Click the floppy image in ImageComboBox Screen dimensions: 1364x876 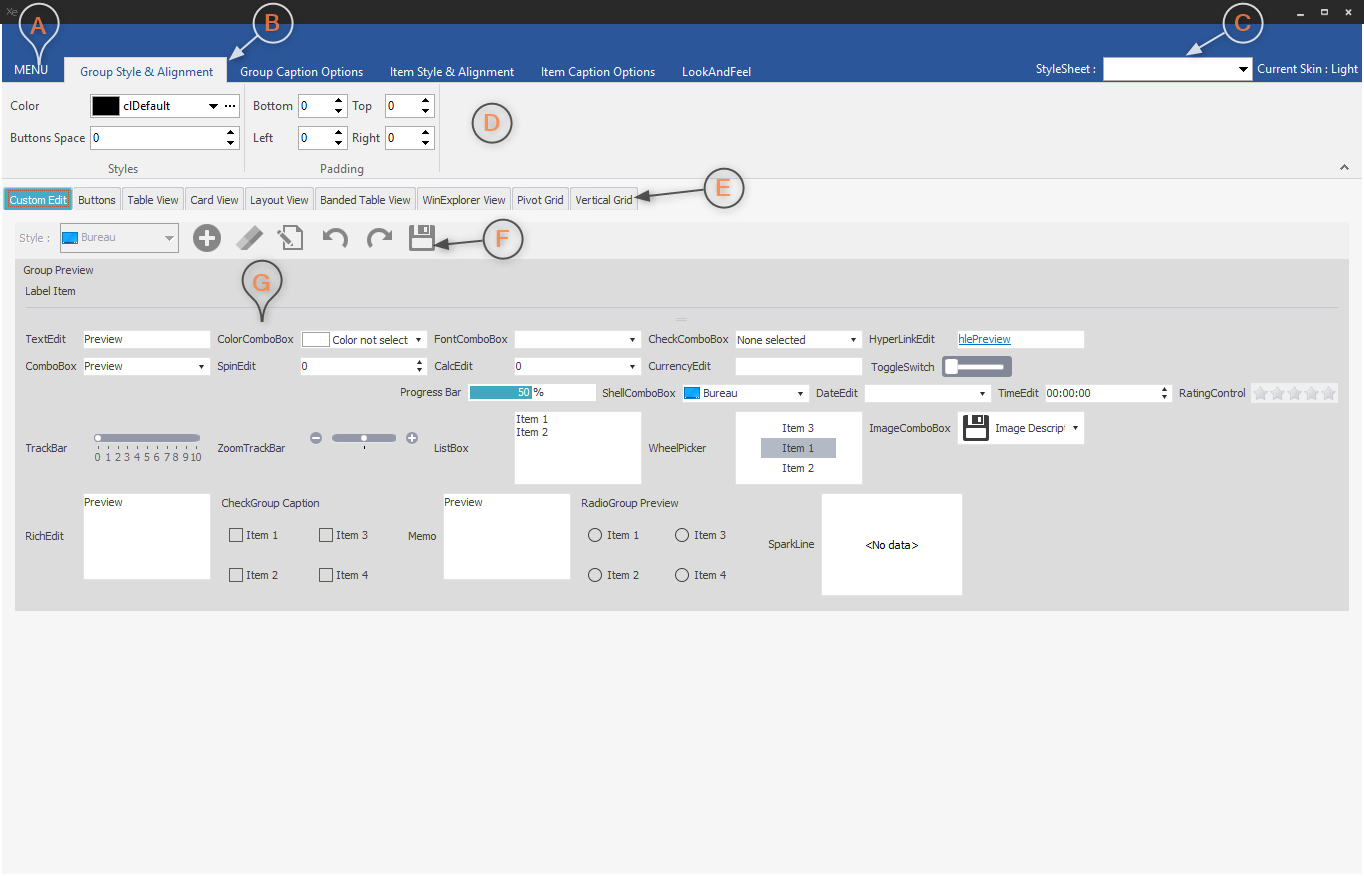pos(975,428)
